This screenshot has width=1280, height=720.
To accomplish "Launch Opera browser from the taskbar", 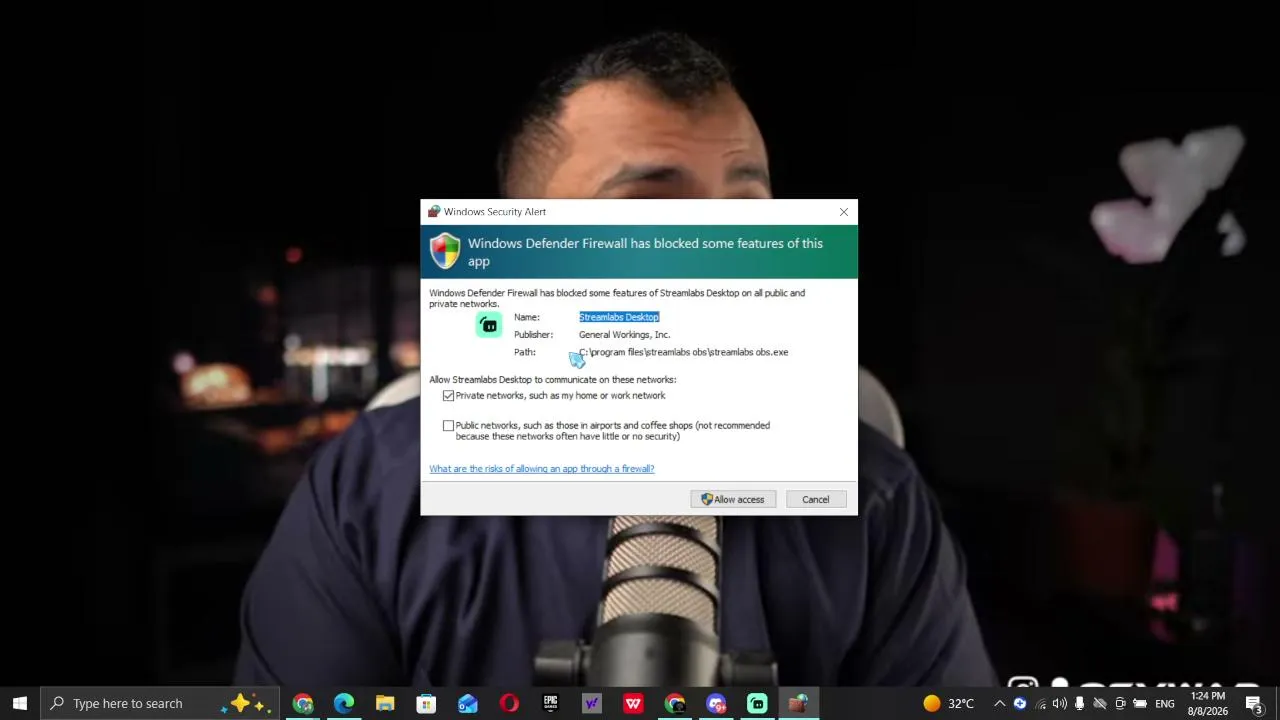I will point(509,704).
